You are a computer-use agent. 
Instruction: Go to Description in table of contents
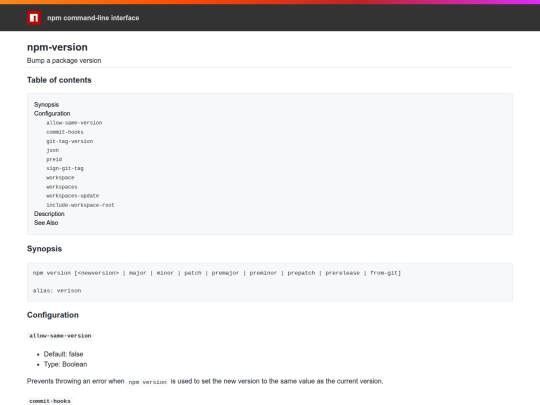49,214
